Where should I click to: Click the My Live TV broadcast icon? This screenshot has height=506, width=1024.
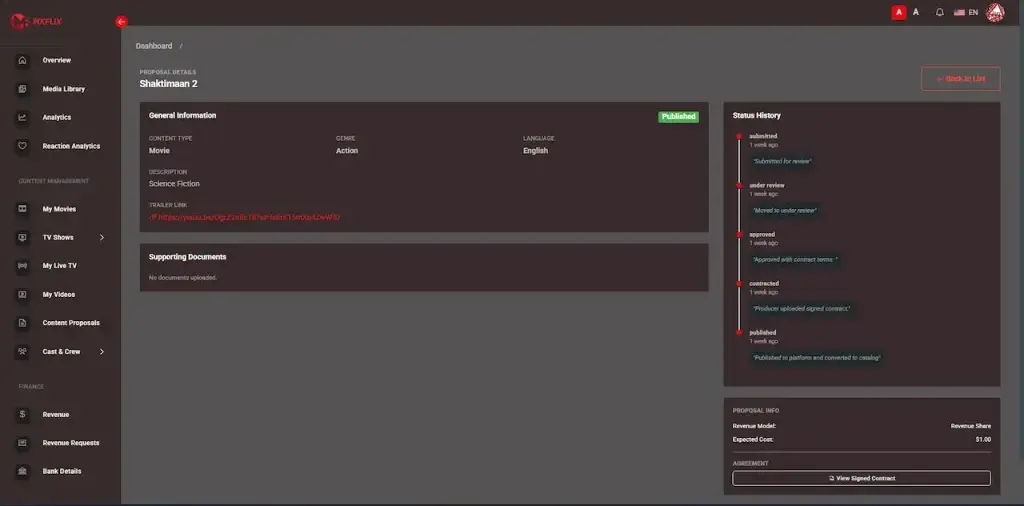pos(22,266)
